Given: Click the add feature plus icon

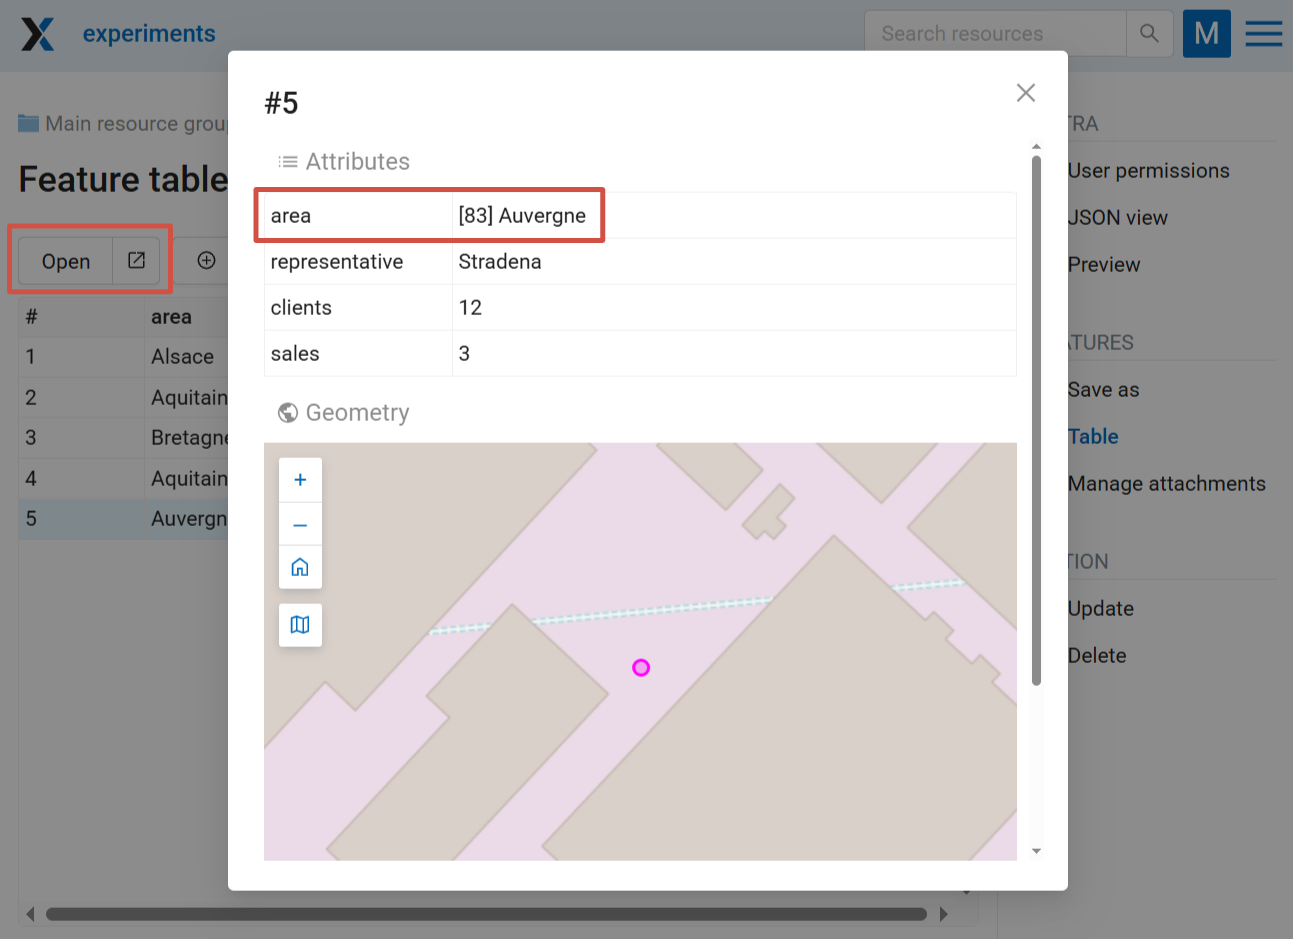Looking at the screenshot, I should click(x=207, y=261).
